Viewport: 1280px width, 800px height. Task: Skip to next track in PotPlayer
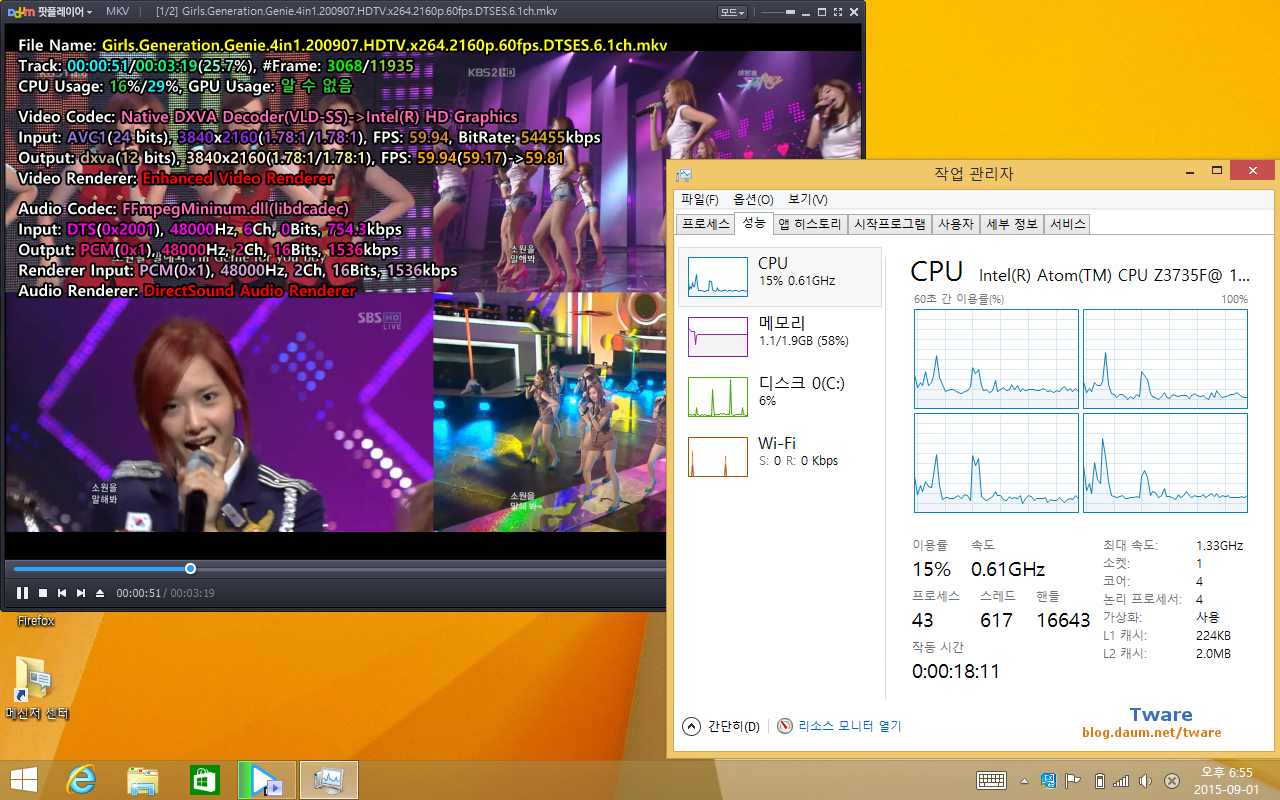81,593
